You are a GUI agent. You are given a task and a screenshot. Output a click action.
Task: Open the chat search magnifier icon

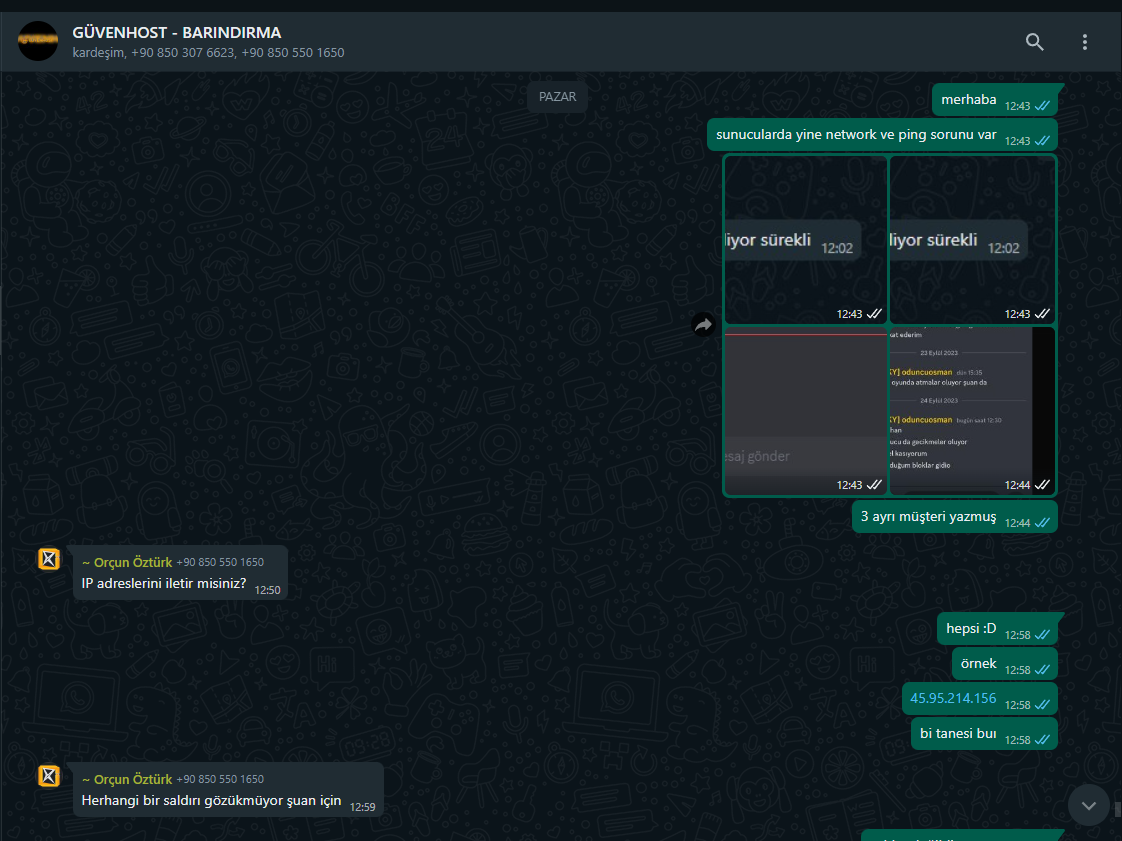tap(1035, 42)
